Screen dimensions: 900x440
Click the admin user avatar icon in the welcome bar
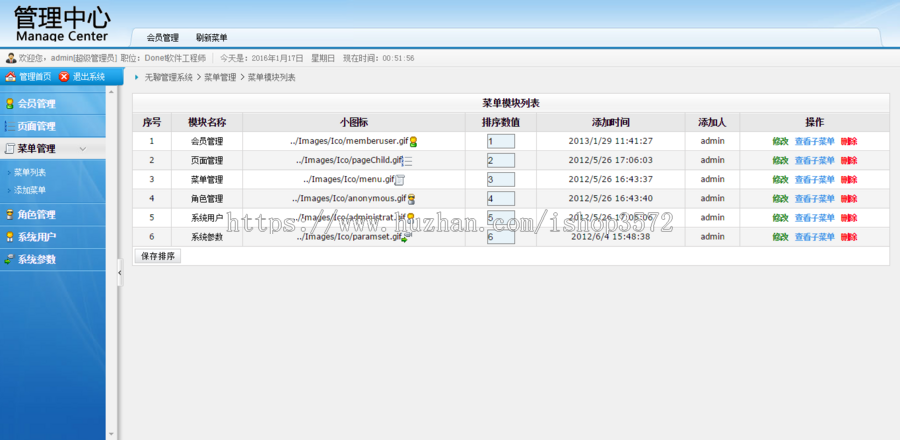pyautogui.click(x=10, y=58)
